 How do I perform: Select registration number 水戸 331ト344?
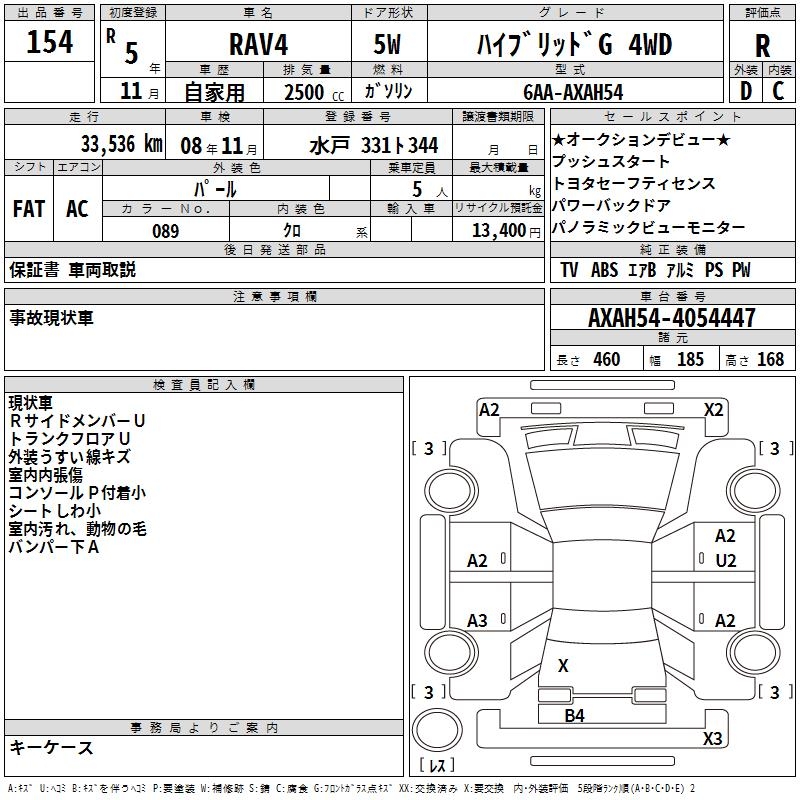point(373,146)
